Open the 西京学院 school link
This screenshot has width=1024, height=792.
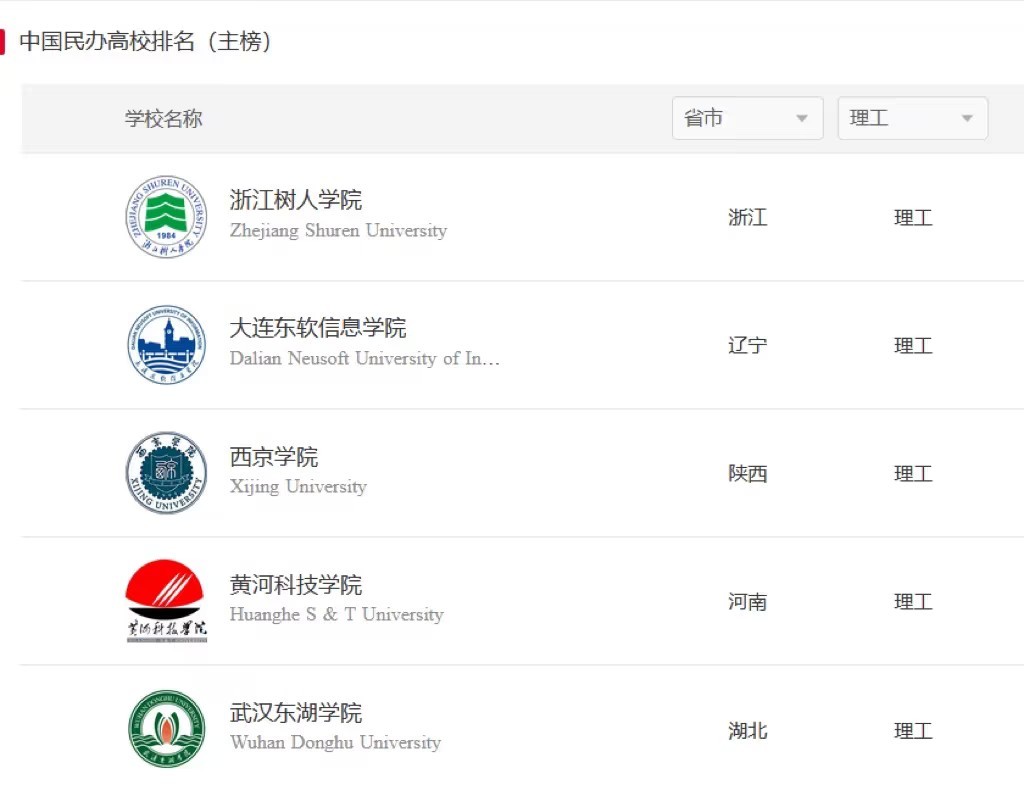coord(274,457)
